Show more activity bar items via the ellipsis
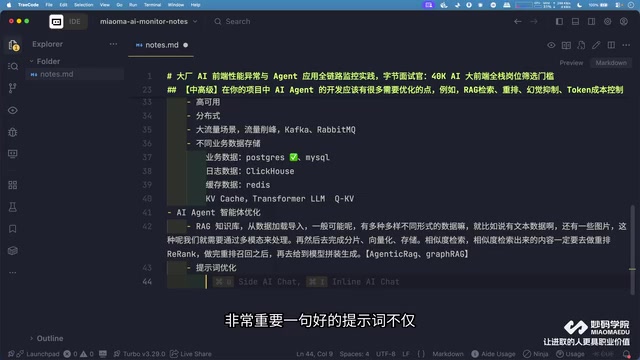 pos(13,272)
